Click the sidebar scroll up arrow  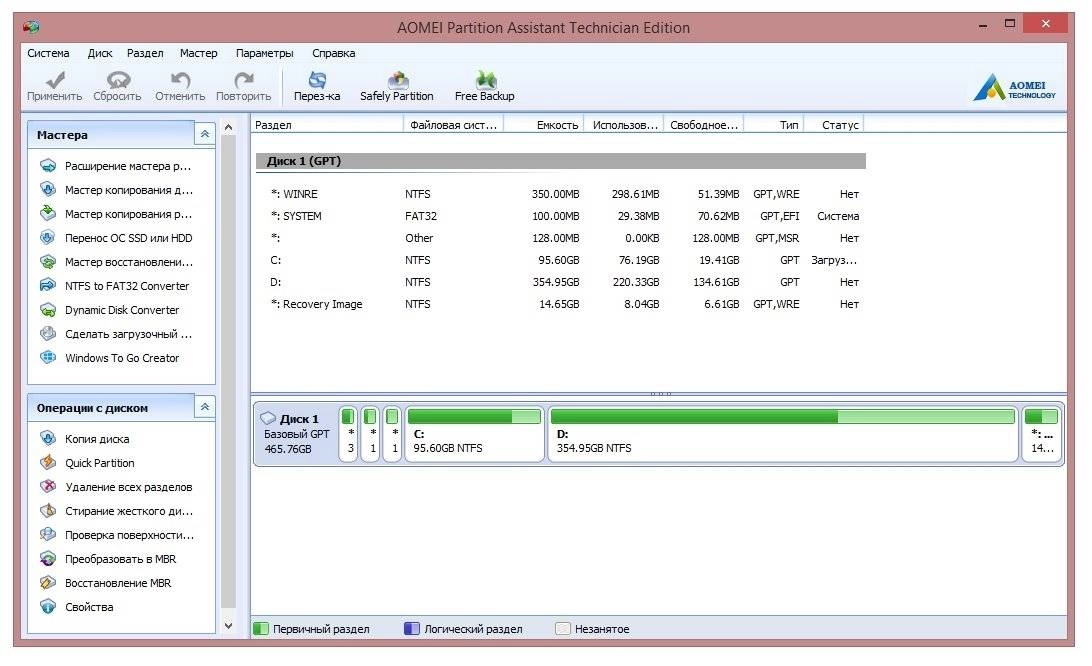[228, 127]
